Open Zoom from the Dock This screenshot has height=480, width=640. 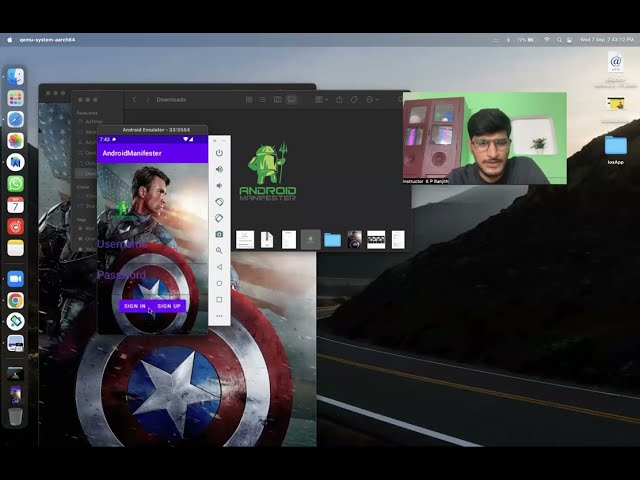(x=16, y=279)
